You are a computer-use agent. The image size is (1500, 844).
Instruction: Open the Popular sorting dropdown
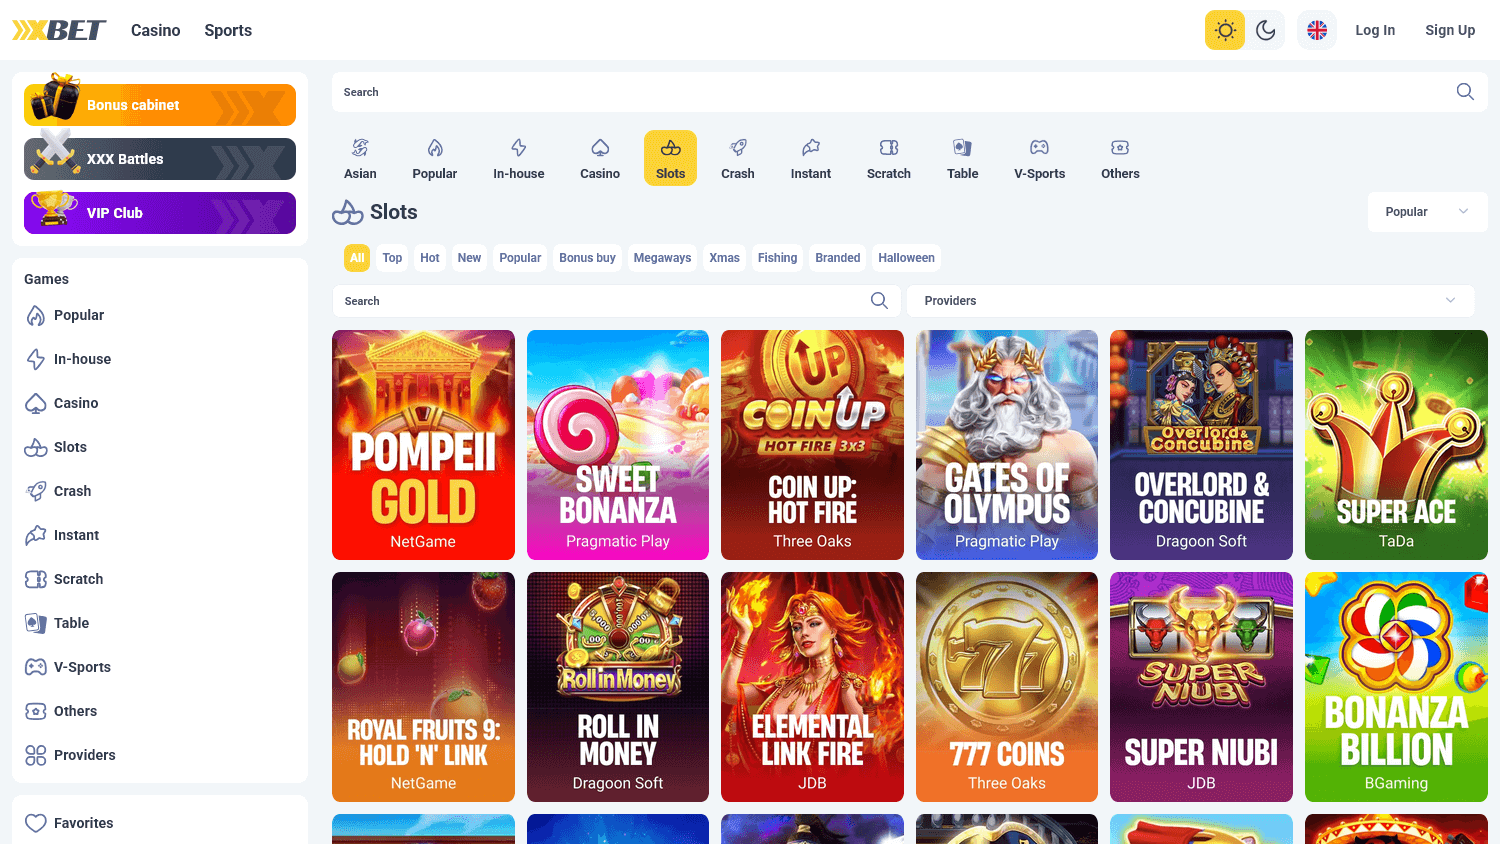point(1427,211)
